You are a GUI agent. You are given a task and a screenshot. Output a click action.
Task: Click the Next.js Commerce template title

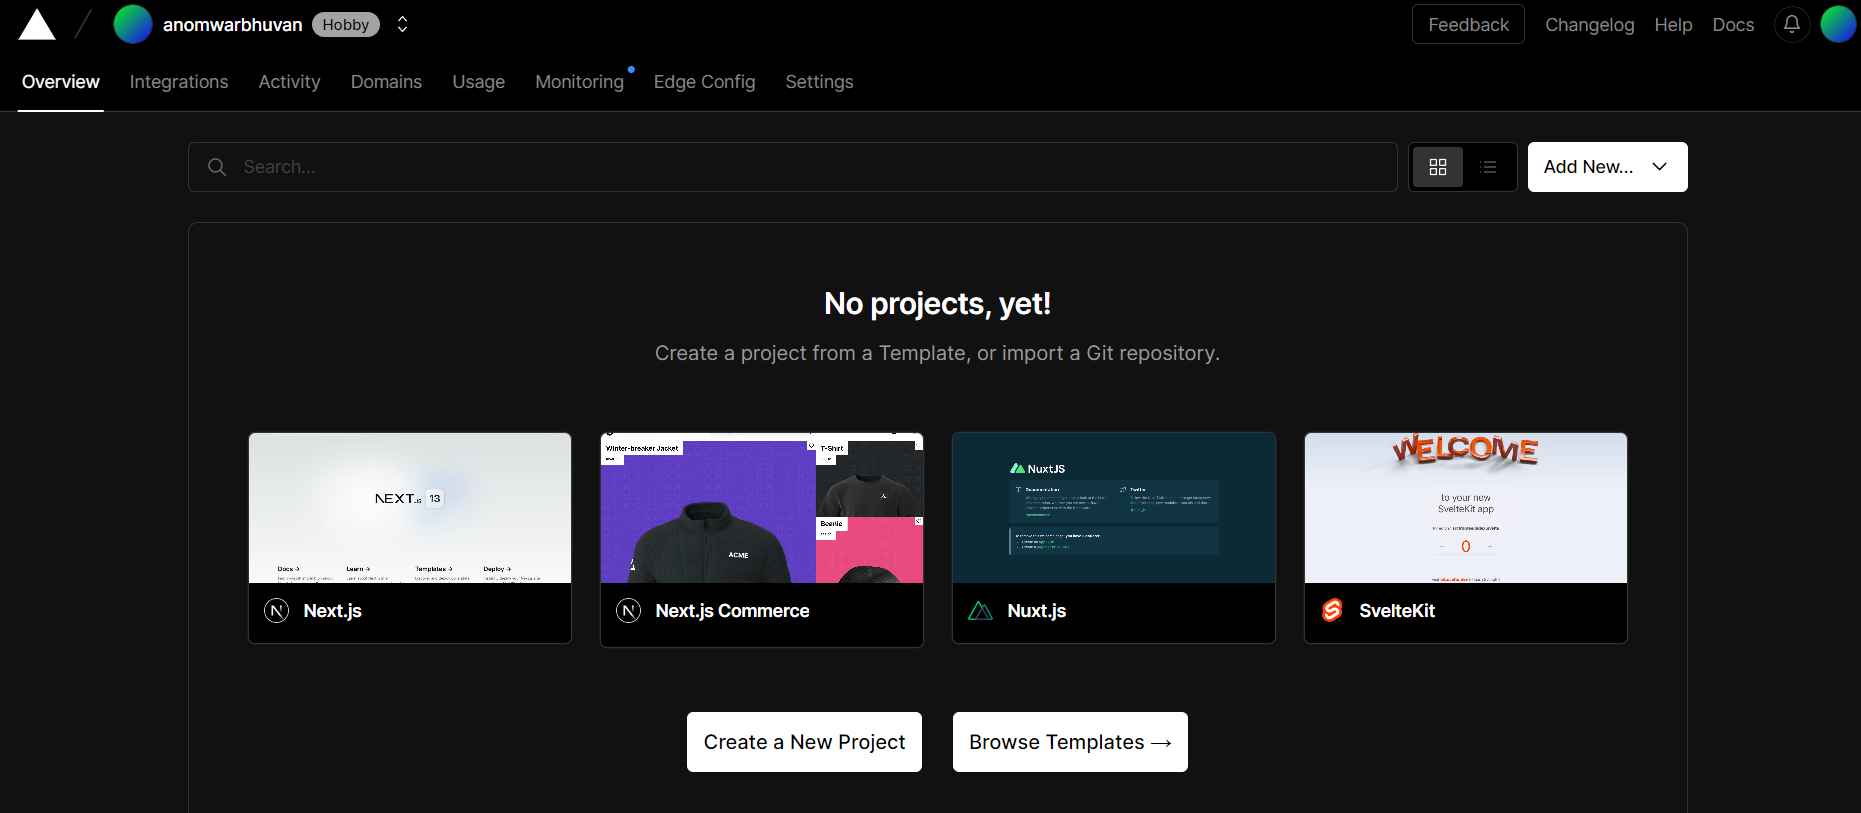pos(733,611)
